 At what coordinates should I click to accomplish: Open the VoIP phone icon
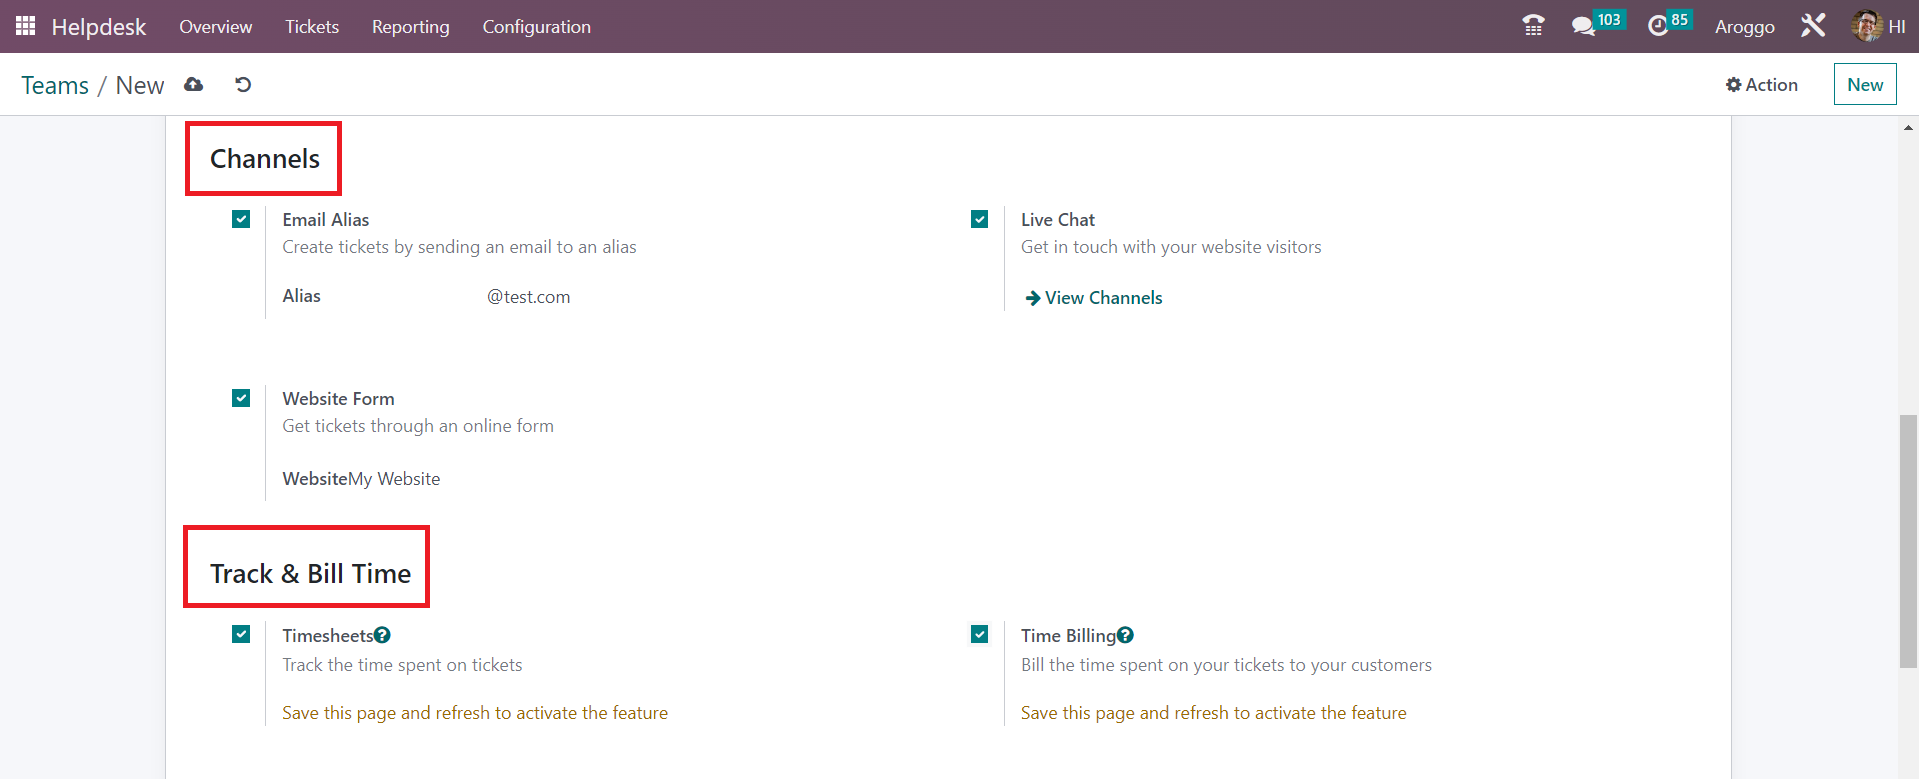click(x=1533, y=26)
